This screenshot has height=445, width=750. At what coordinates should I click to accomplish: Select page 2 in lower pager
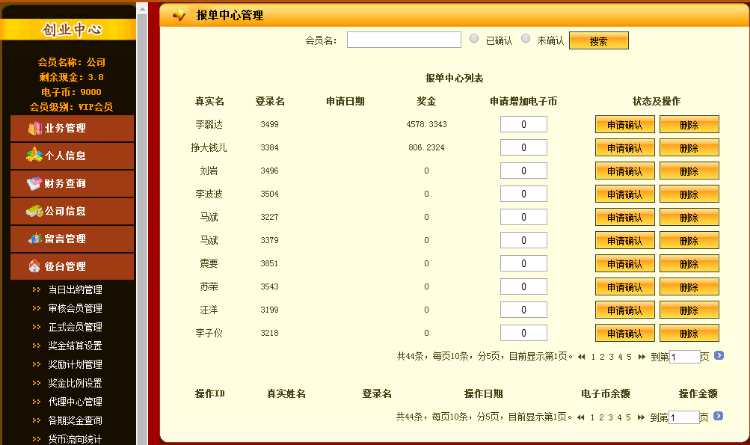coord(601,417)
